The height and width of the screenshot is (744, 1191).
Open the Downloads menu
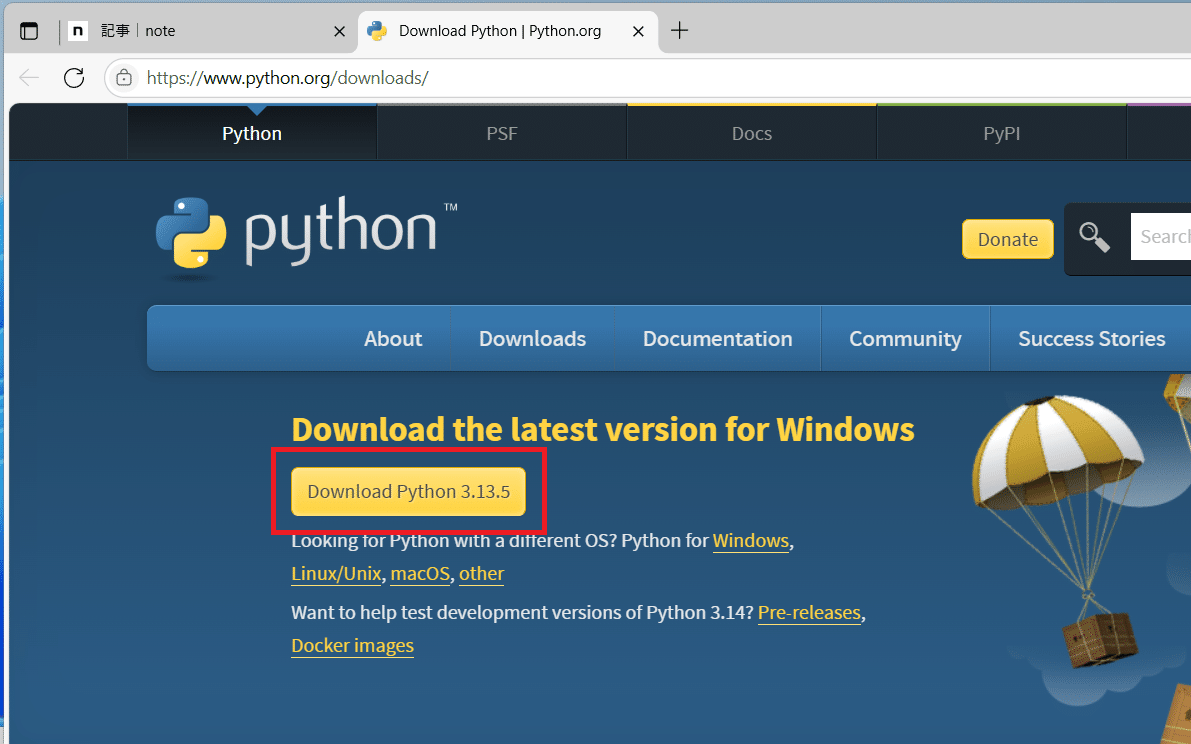coord(532,339)
